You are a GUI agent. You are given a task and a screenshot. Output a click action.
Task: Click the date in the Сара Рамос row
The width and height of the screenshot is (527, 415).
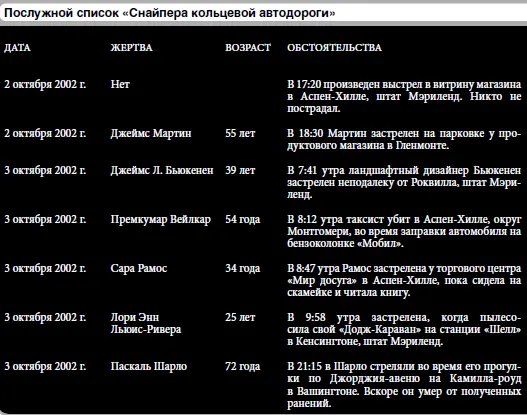point(45,268)
